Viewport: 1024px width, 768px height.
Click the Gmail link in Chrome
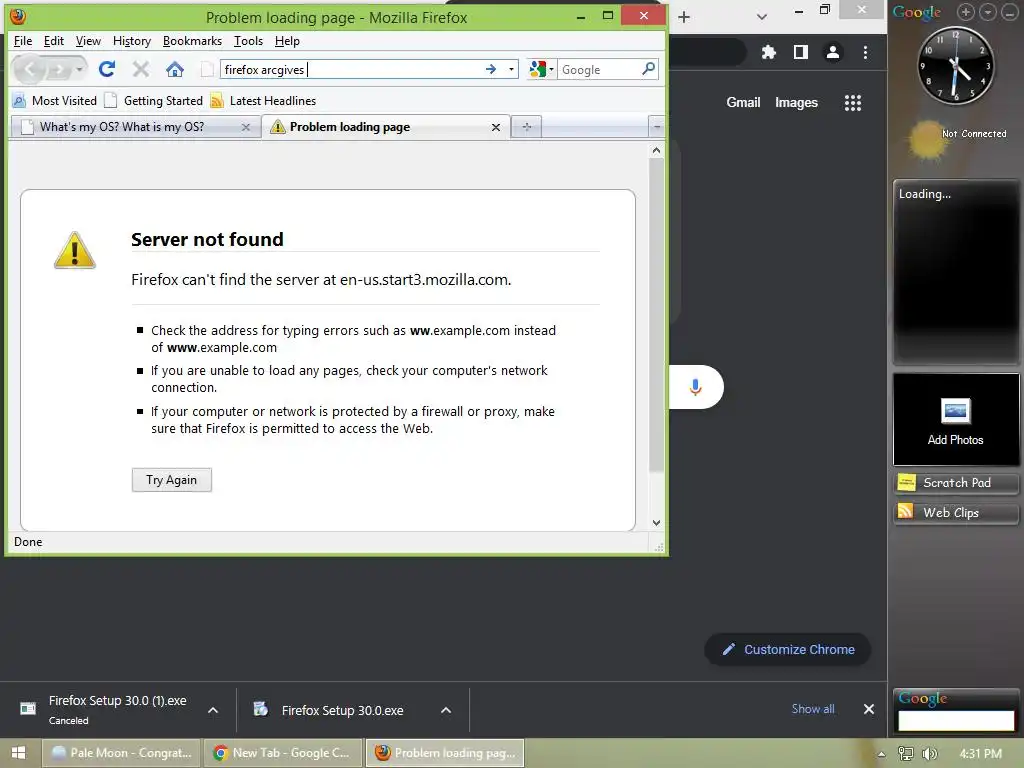coord(743,103)
